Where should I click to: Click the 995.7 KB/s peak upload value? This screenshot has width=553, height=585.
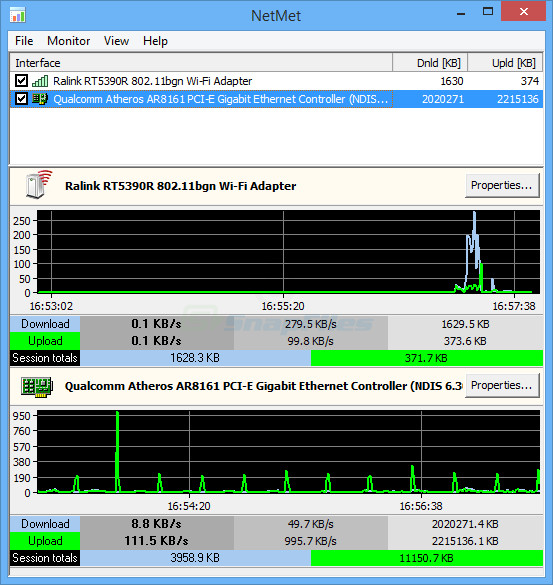click(x=311, y=541)
